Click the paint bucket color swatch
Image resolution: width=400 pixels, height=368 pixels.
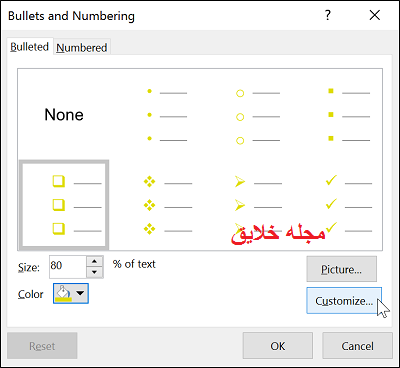[63, 294]
